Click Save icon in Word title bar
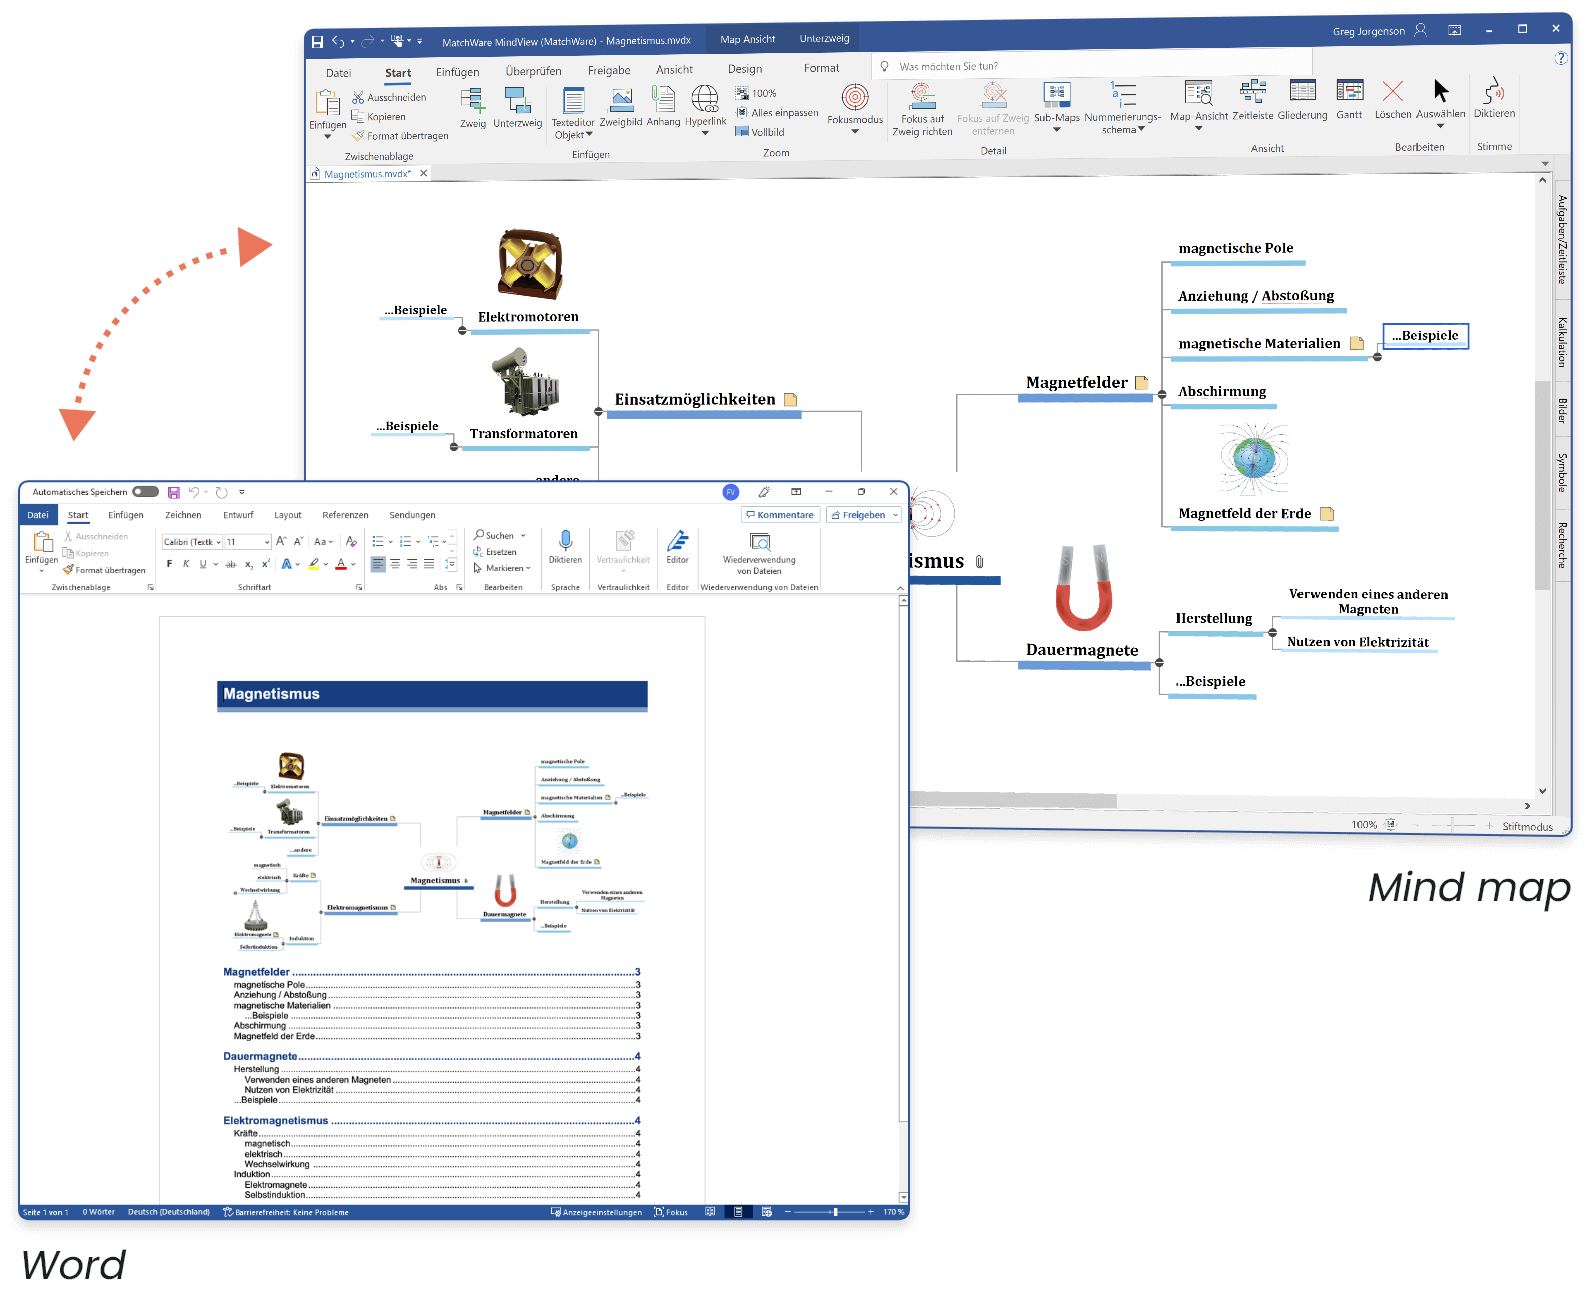This screenshot has width=1591, height=1293. coord(174,492)
